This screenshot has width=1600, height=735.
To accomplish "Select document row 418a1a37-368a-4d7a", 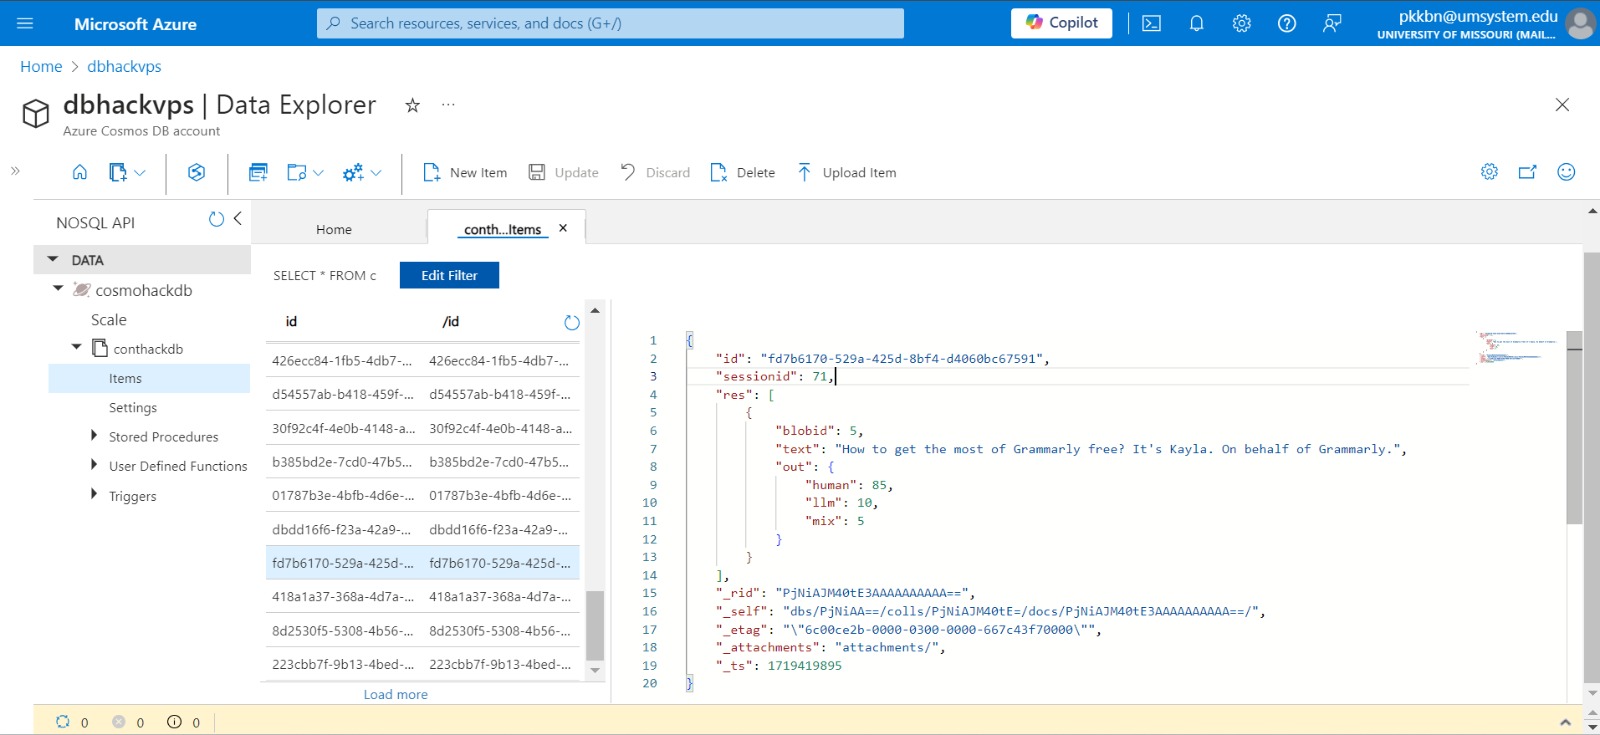I will pyautogui.click(x=422, y=596).
